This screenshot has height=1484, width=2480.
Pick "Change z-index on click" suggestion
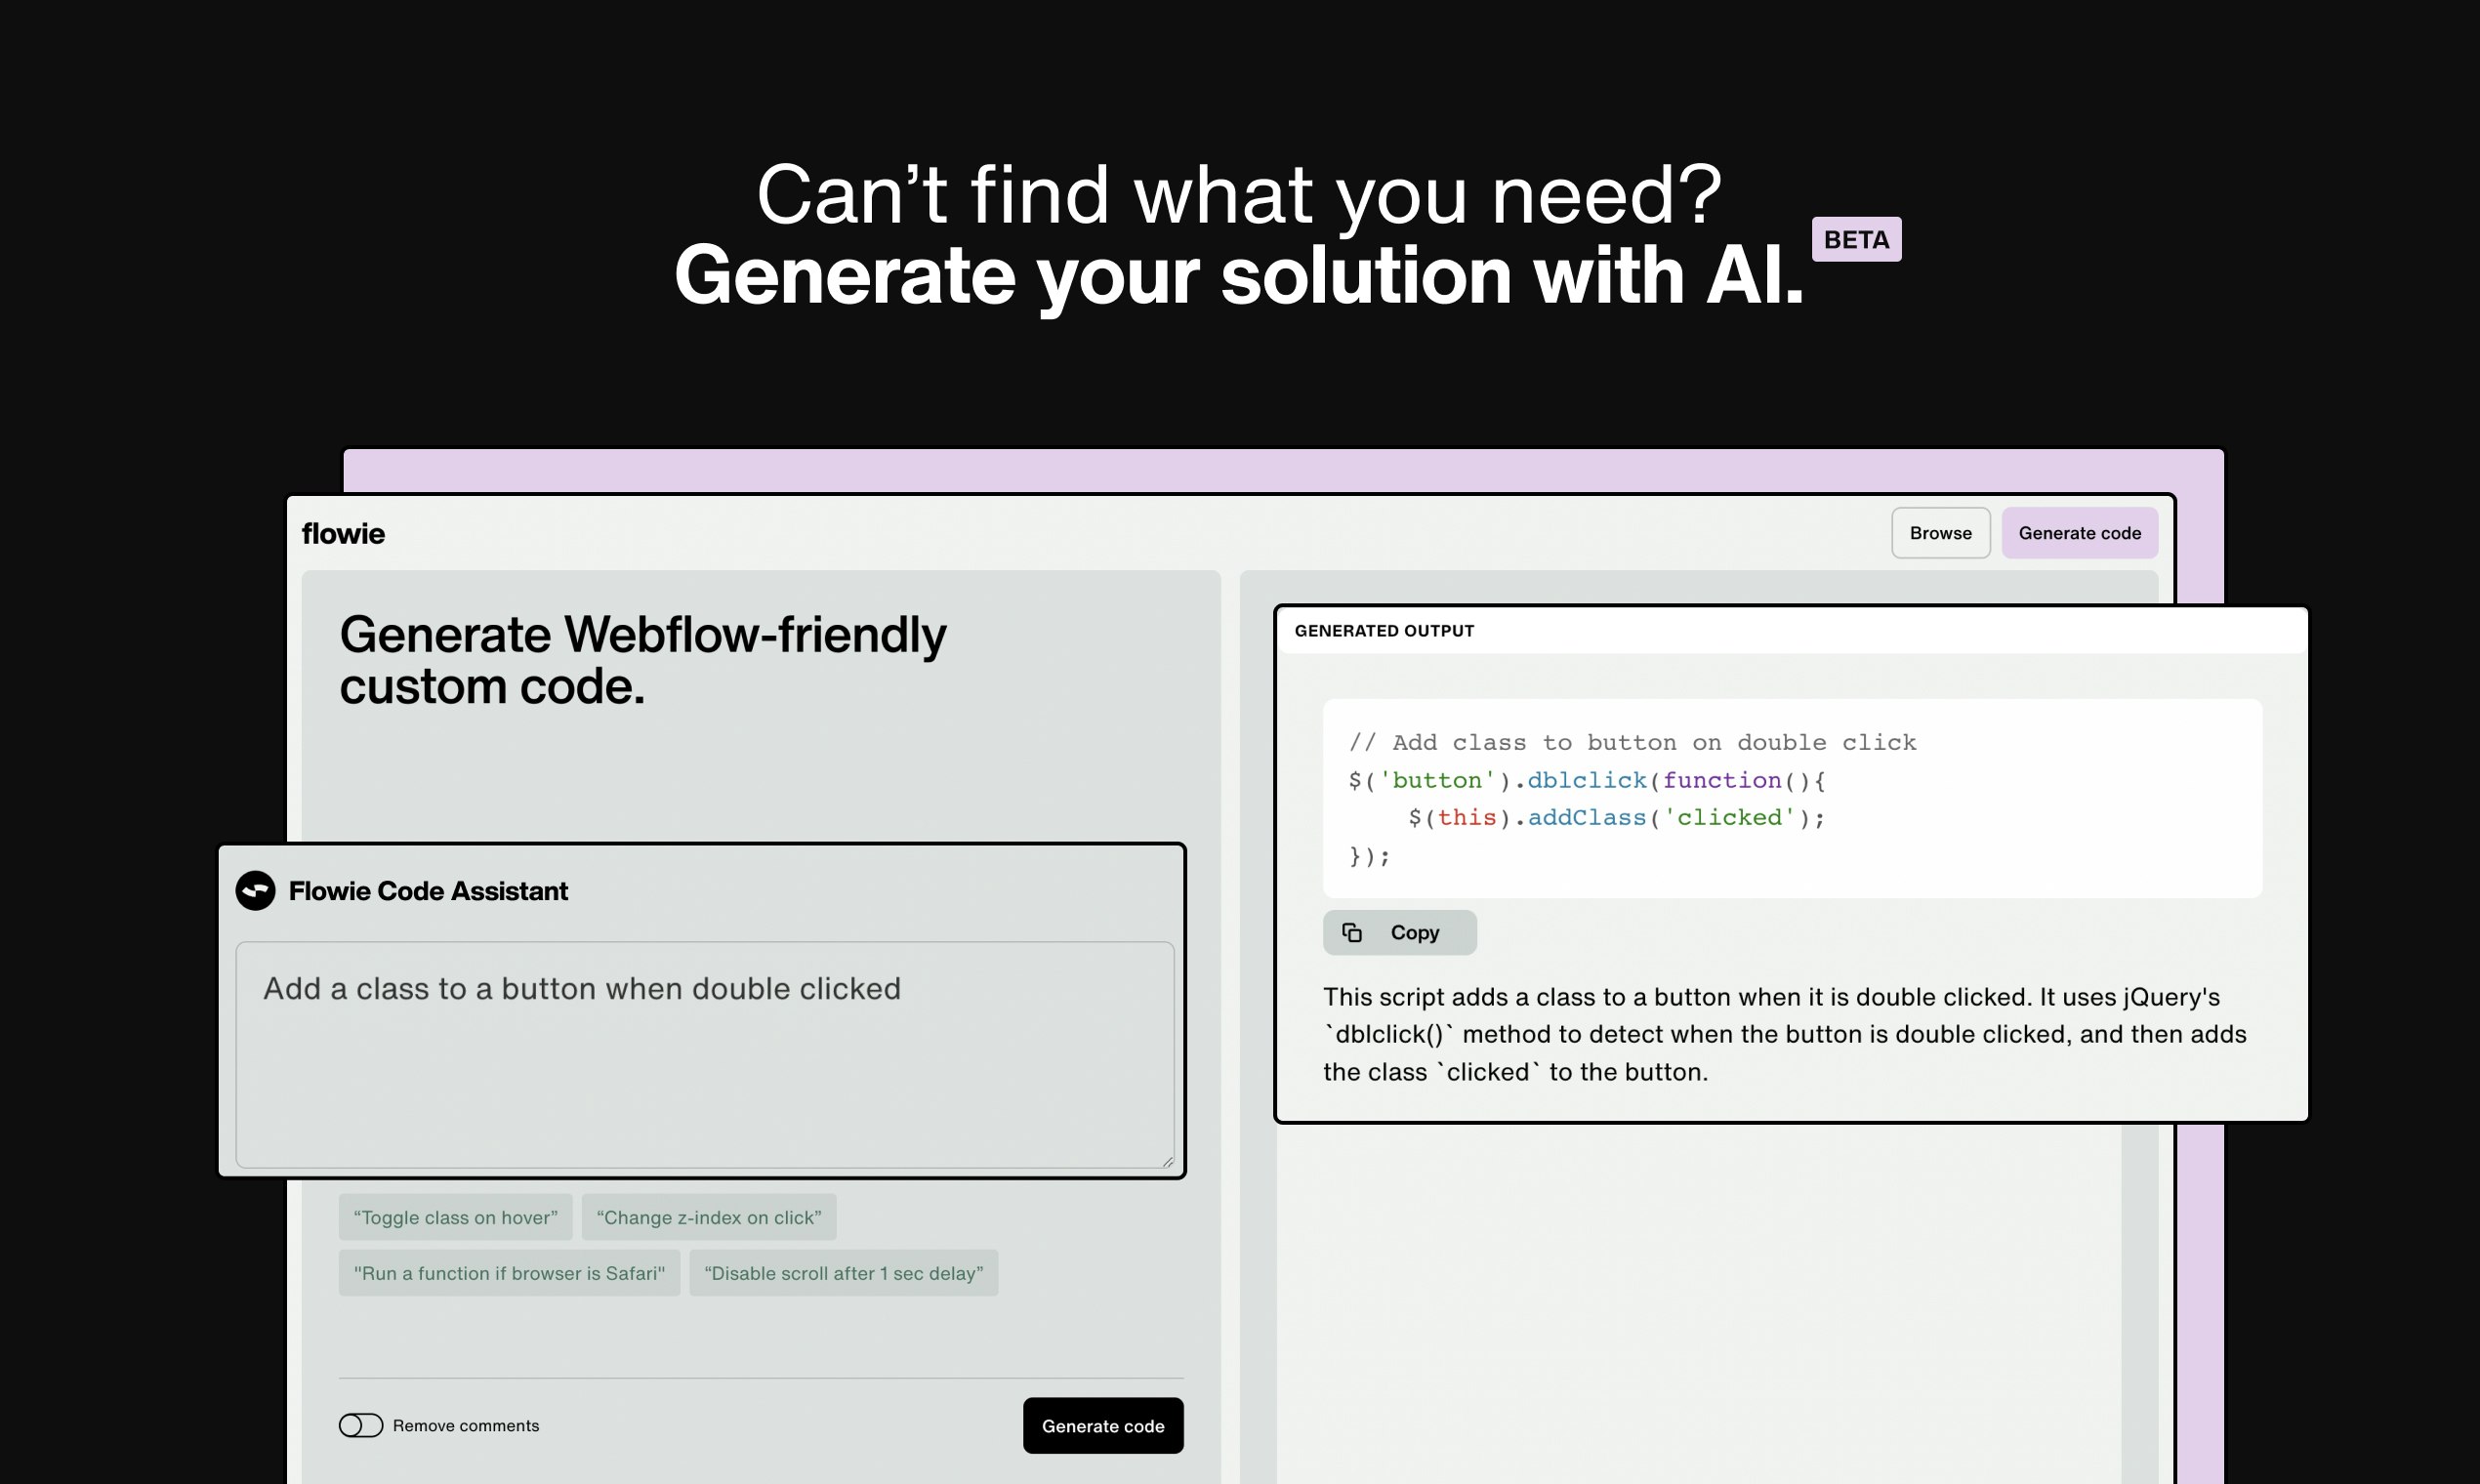coord(708,1217)
